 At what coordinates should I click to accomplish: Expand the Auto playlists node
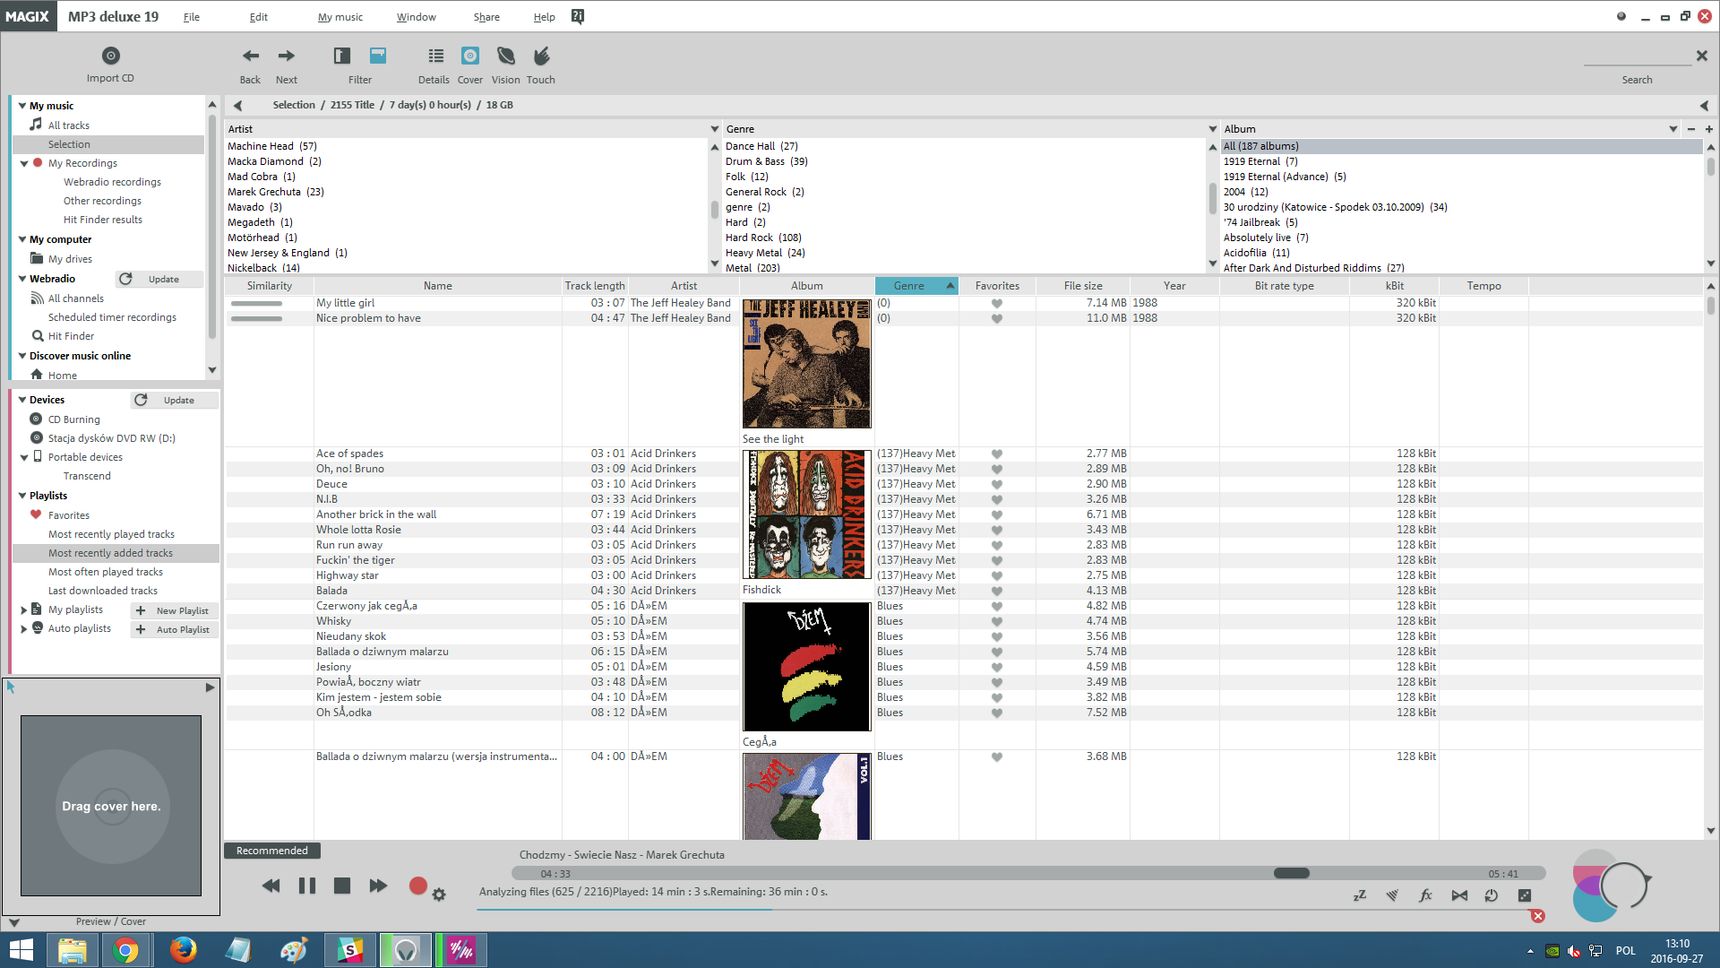[x=24, y=629]
